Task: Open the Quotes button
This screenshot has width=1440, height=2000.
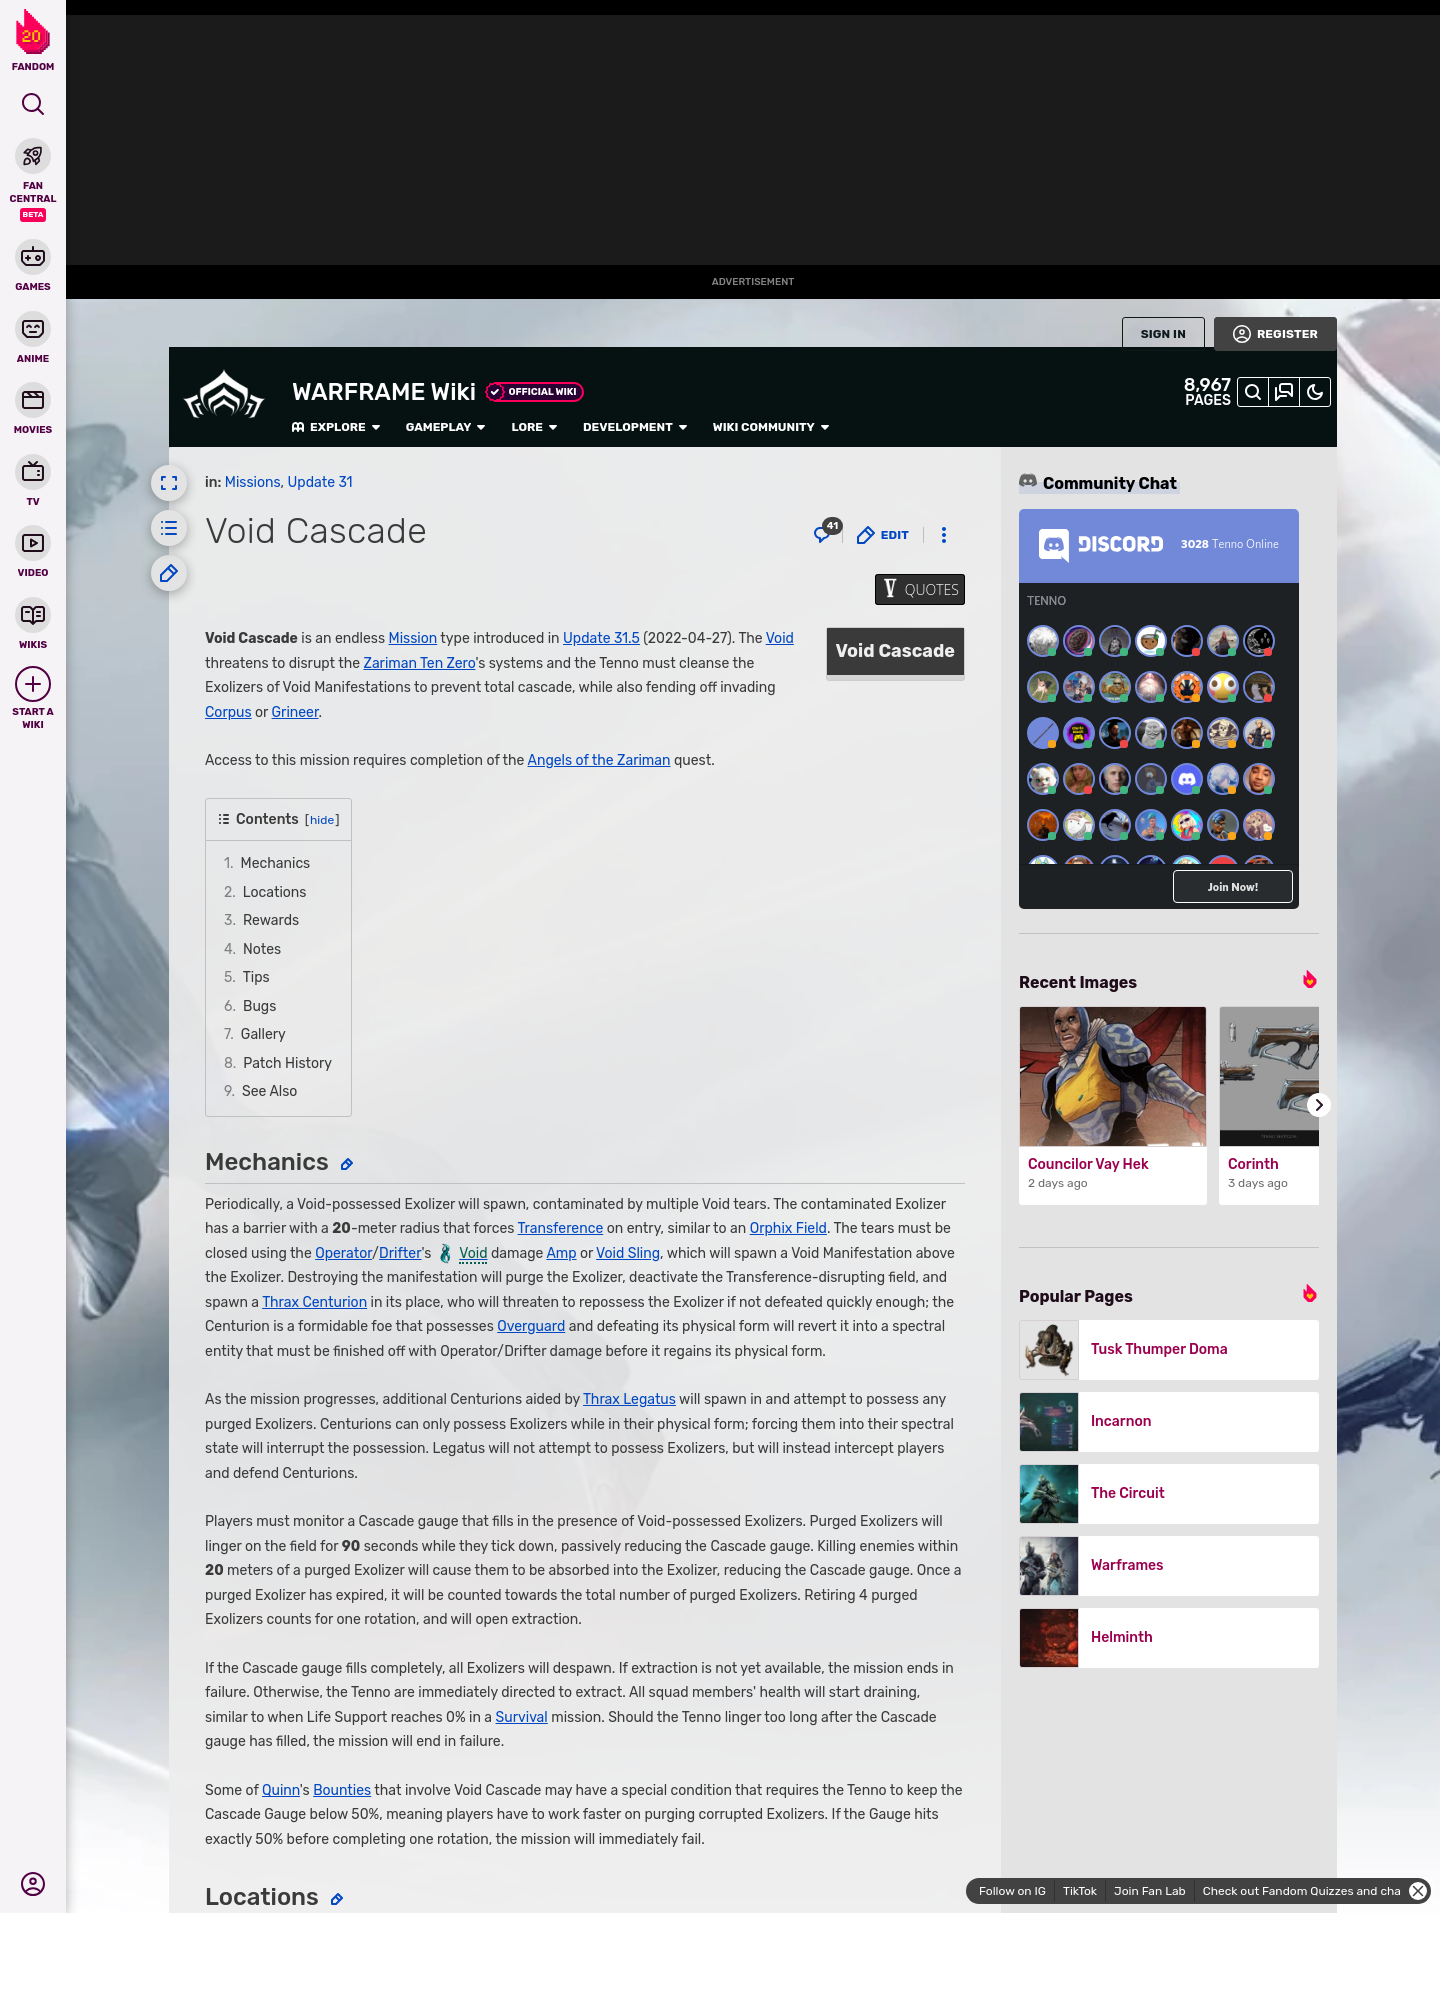Action: pos(920,590)
